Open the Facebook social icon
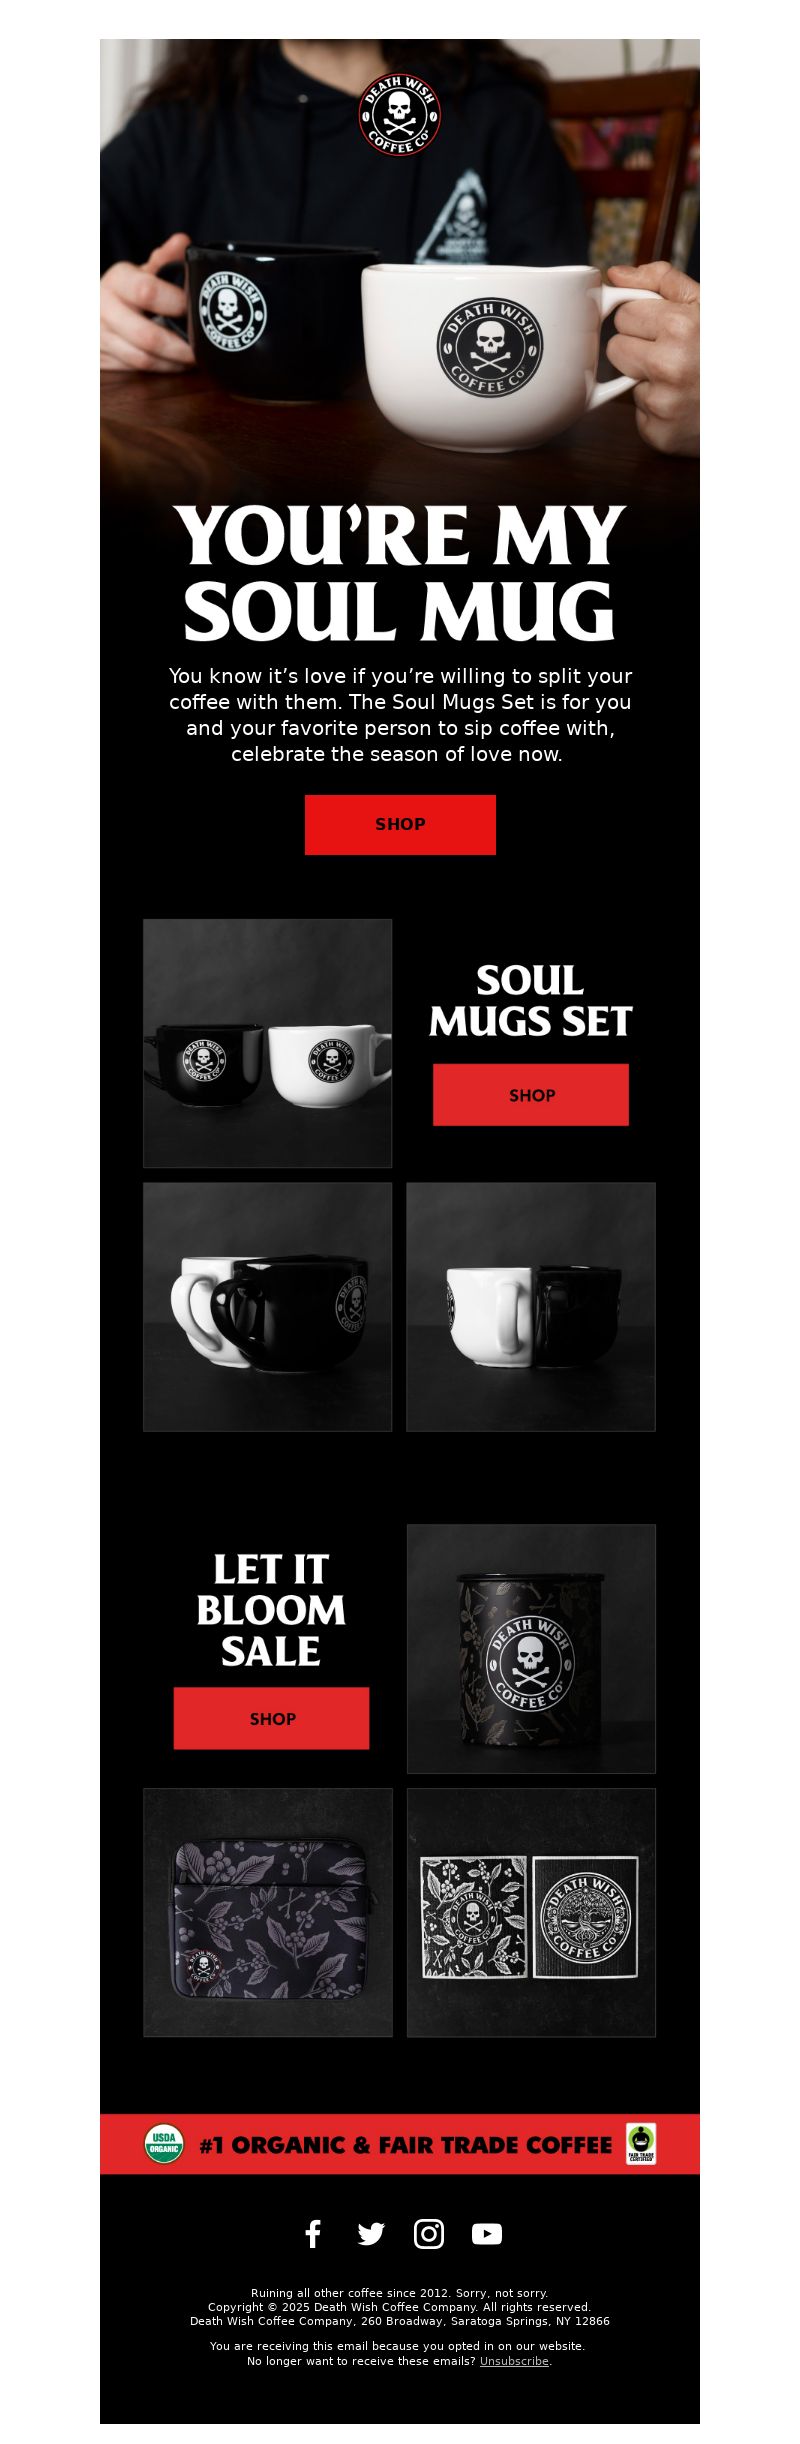 pyautogui.click(x=313, y=2234)
